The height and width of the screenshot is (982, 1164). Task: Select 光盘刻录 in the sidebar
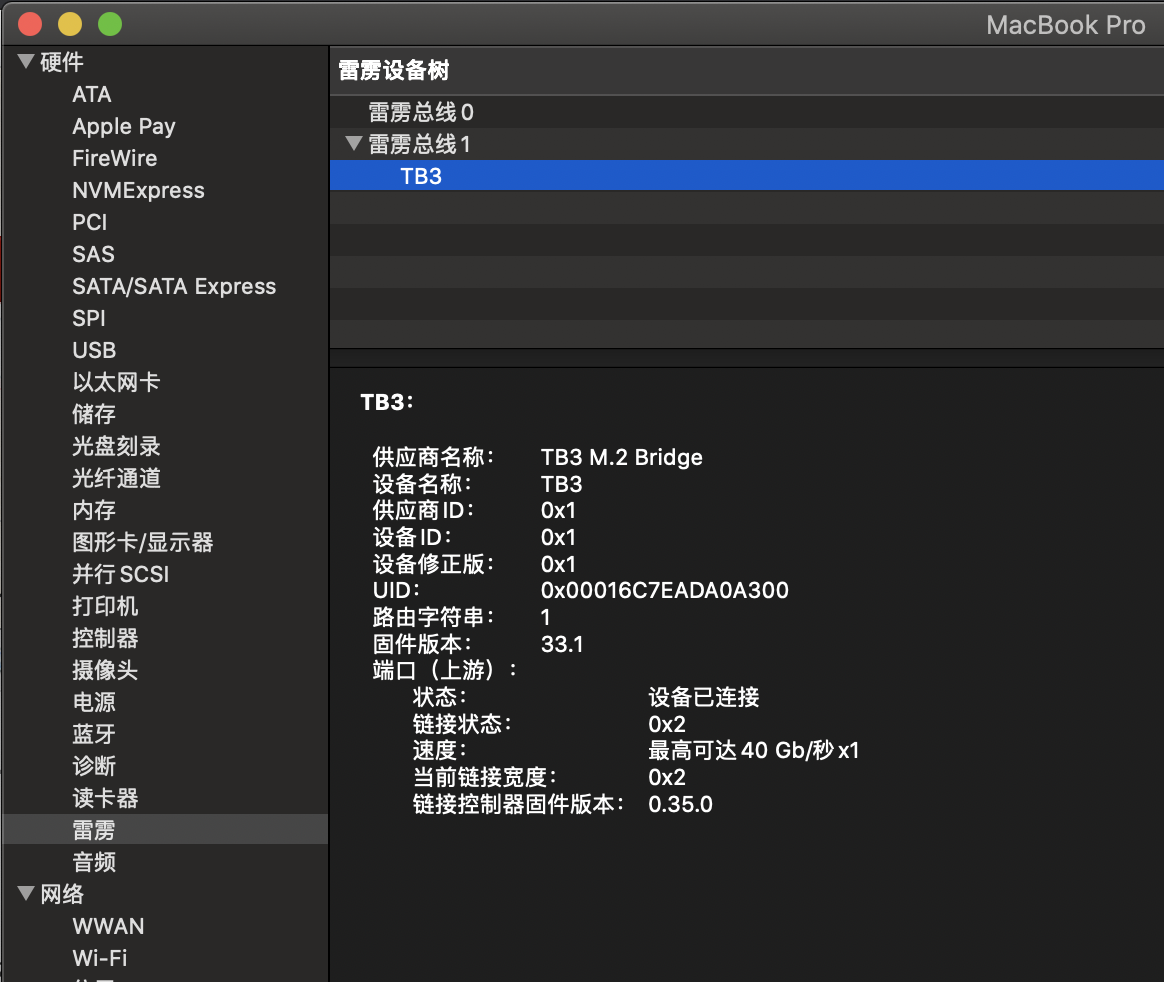[116, 445]
